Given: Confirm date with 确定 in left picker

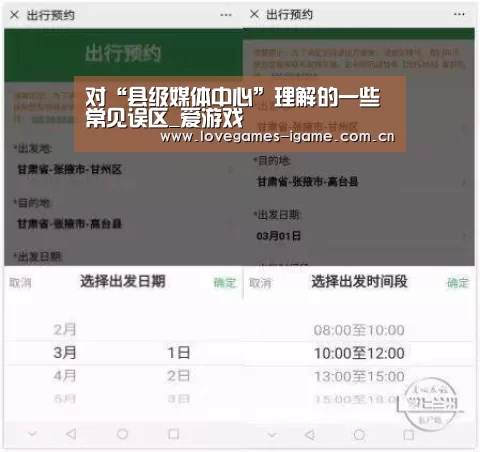Looking at the screenshot, I should [x=225, y=283].
